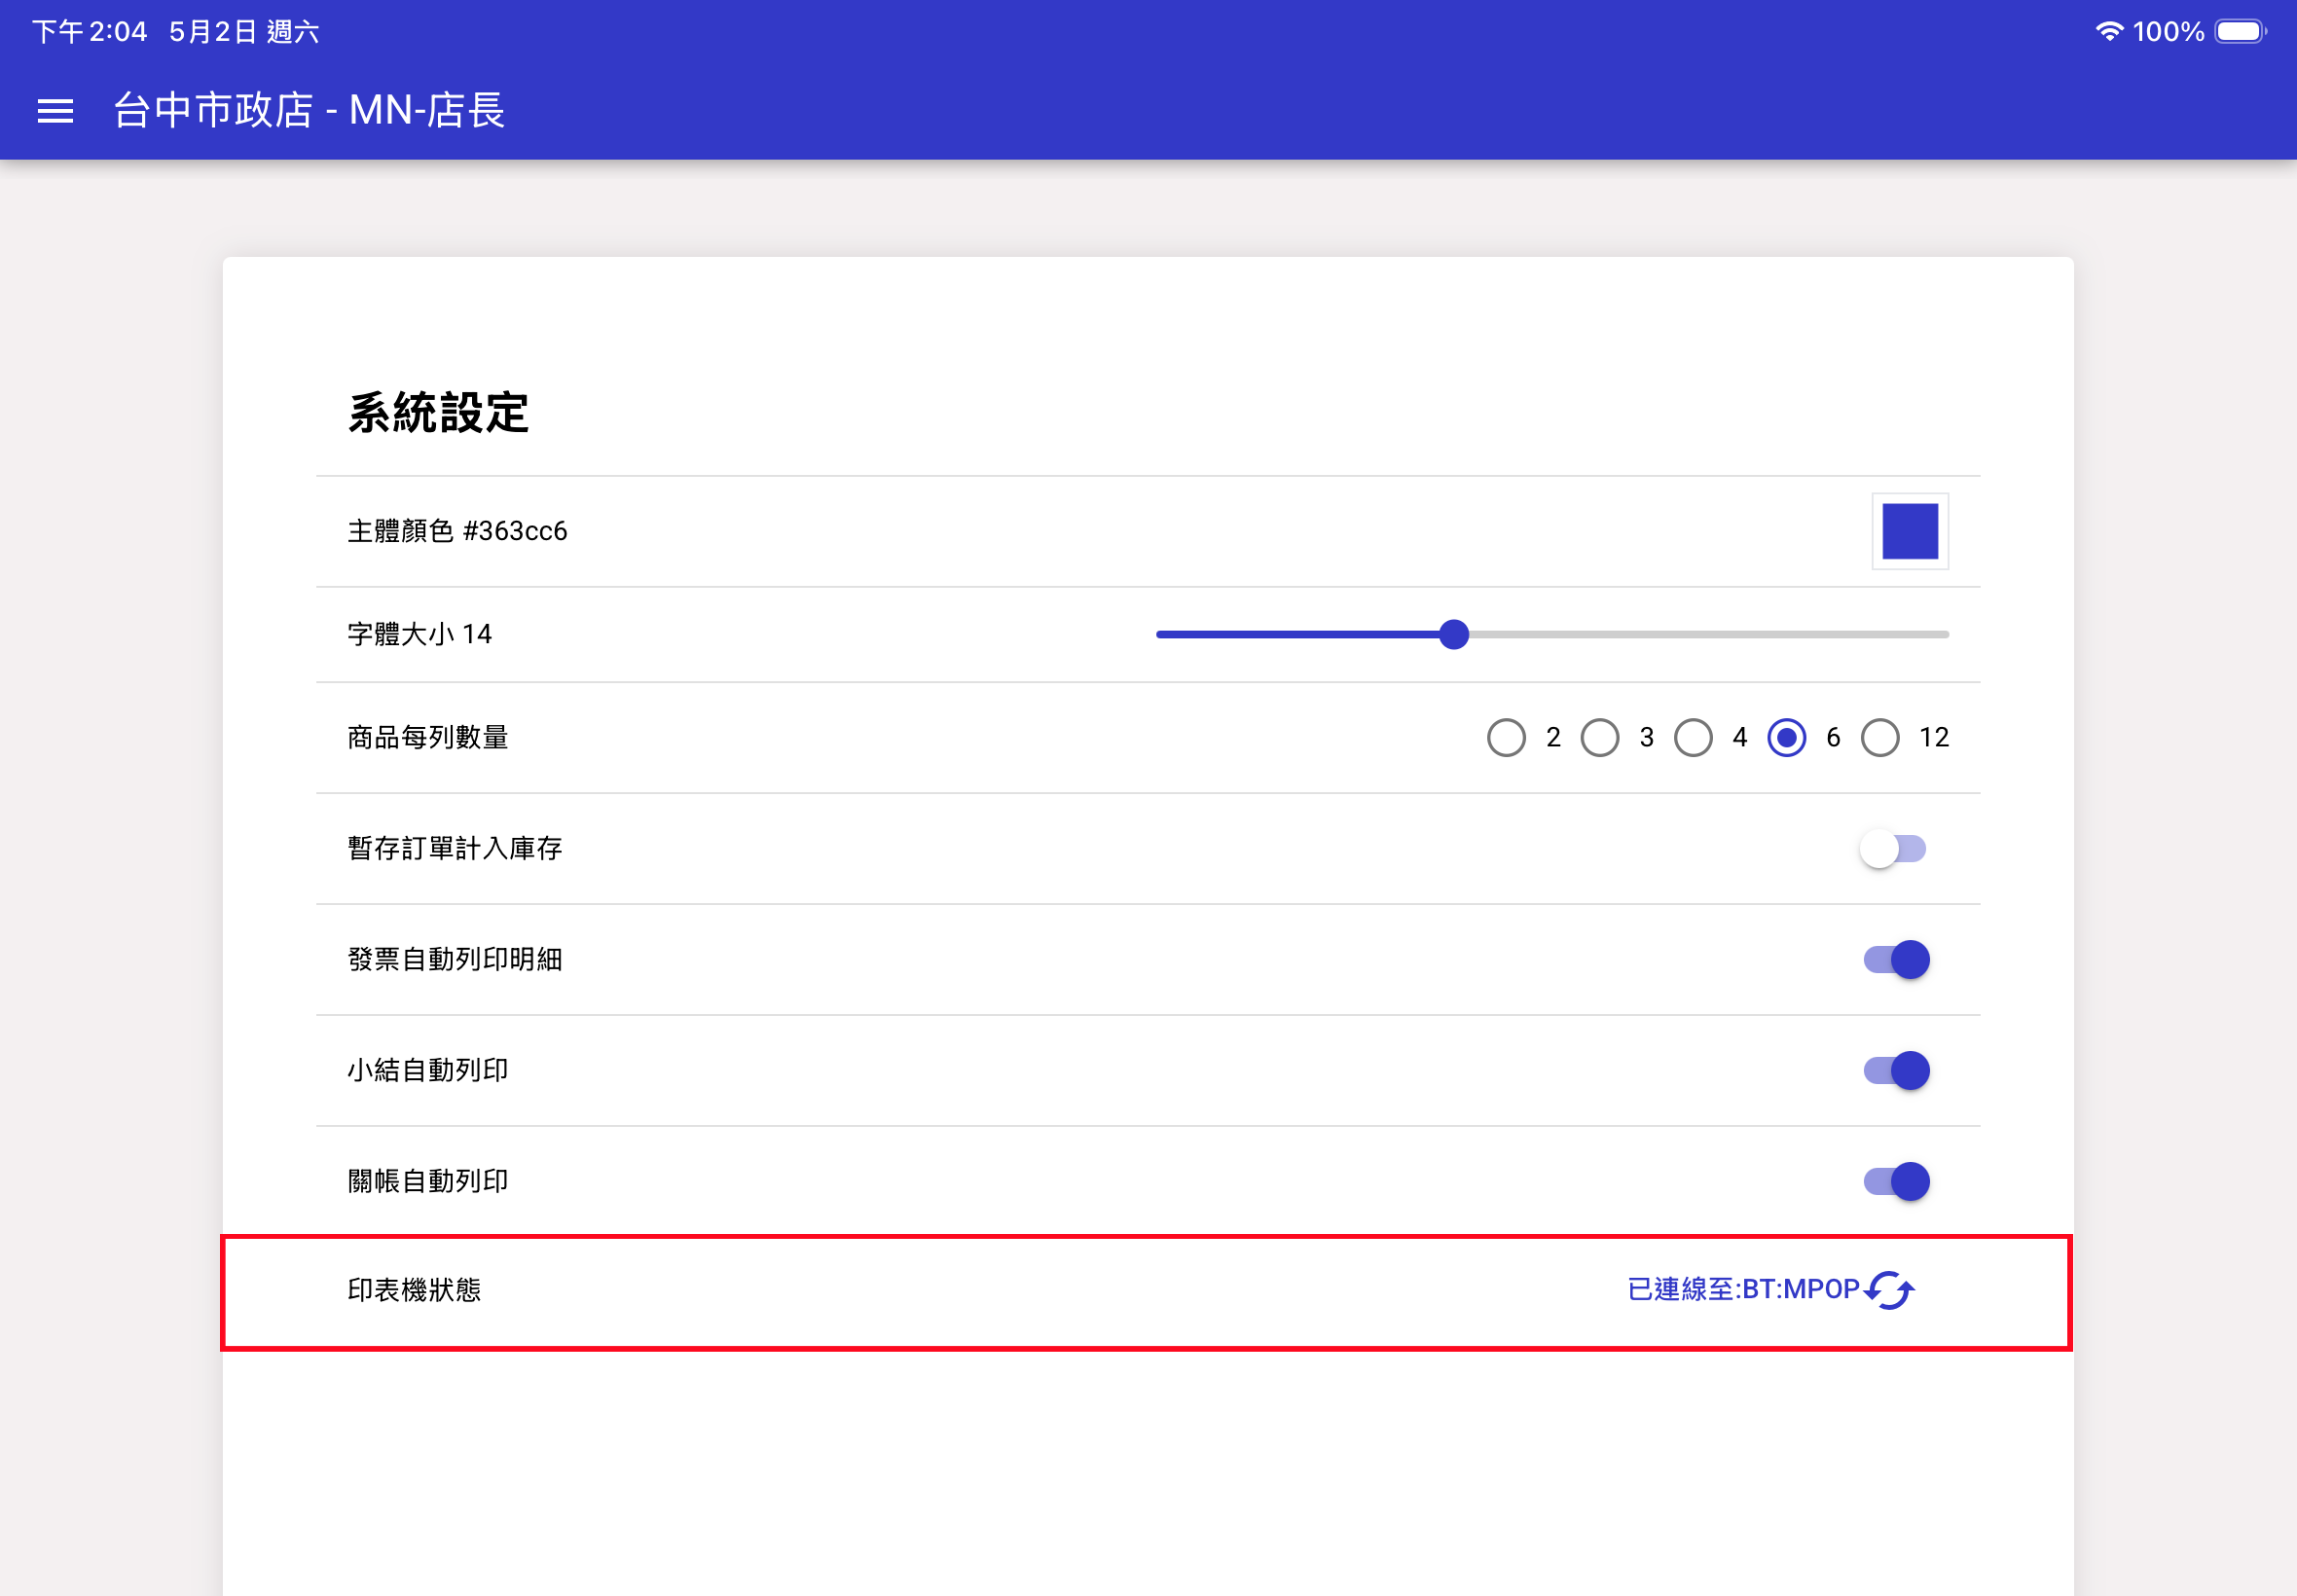This screenshot has height=1596, width=2297.
Task: Click the 台中市政店 - MN-店長 title
Action: pos(309,110)
